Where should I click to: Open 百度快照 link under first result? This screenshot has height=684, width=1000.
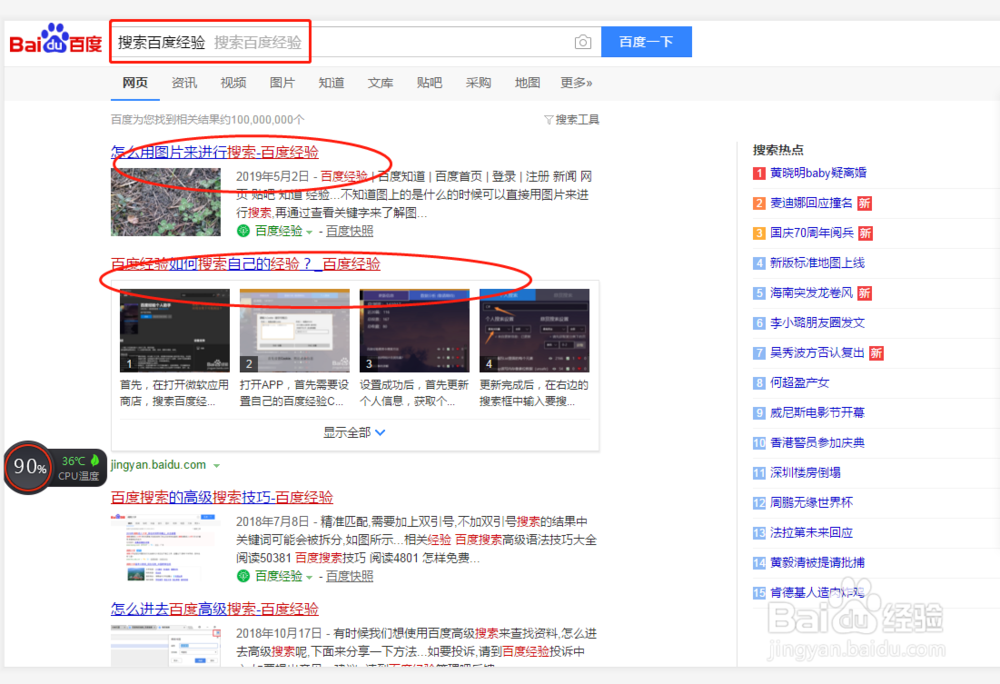pos(349,231)
